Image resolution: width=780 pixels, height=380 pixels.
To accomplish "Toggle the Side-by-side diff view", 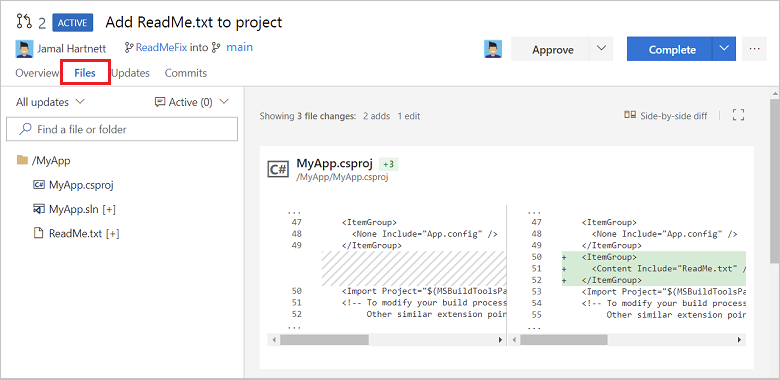I will click(666, 115).
